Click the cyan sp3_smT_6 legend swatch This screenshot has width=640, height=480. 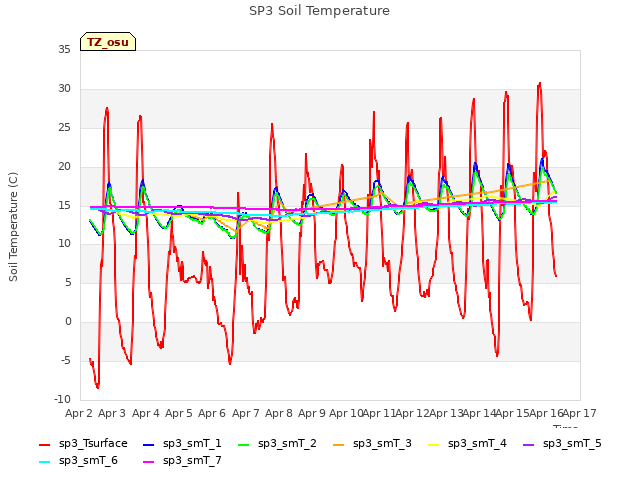(44, 462)
